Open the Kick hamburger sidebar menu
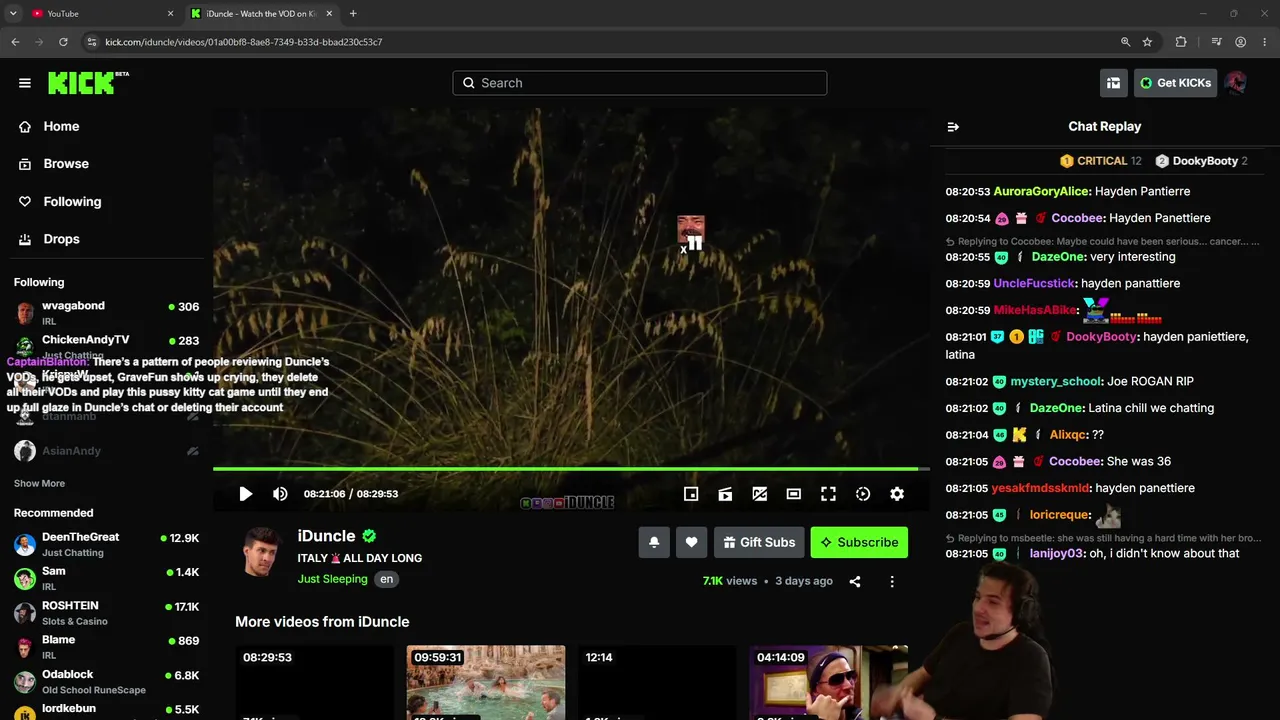 (x=25, y=83)
